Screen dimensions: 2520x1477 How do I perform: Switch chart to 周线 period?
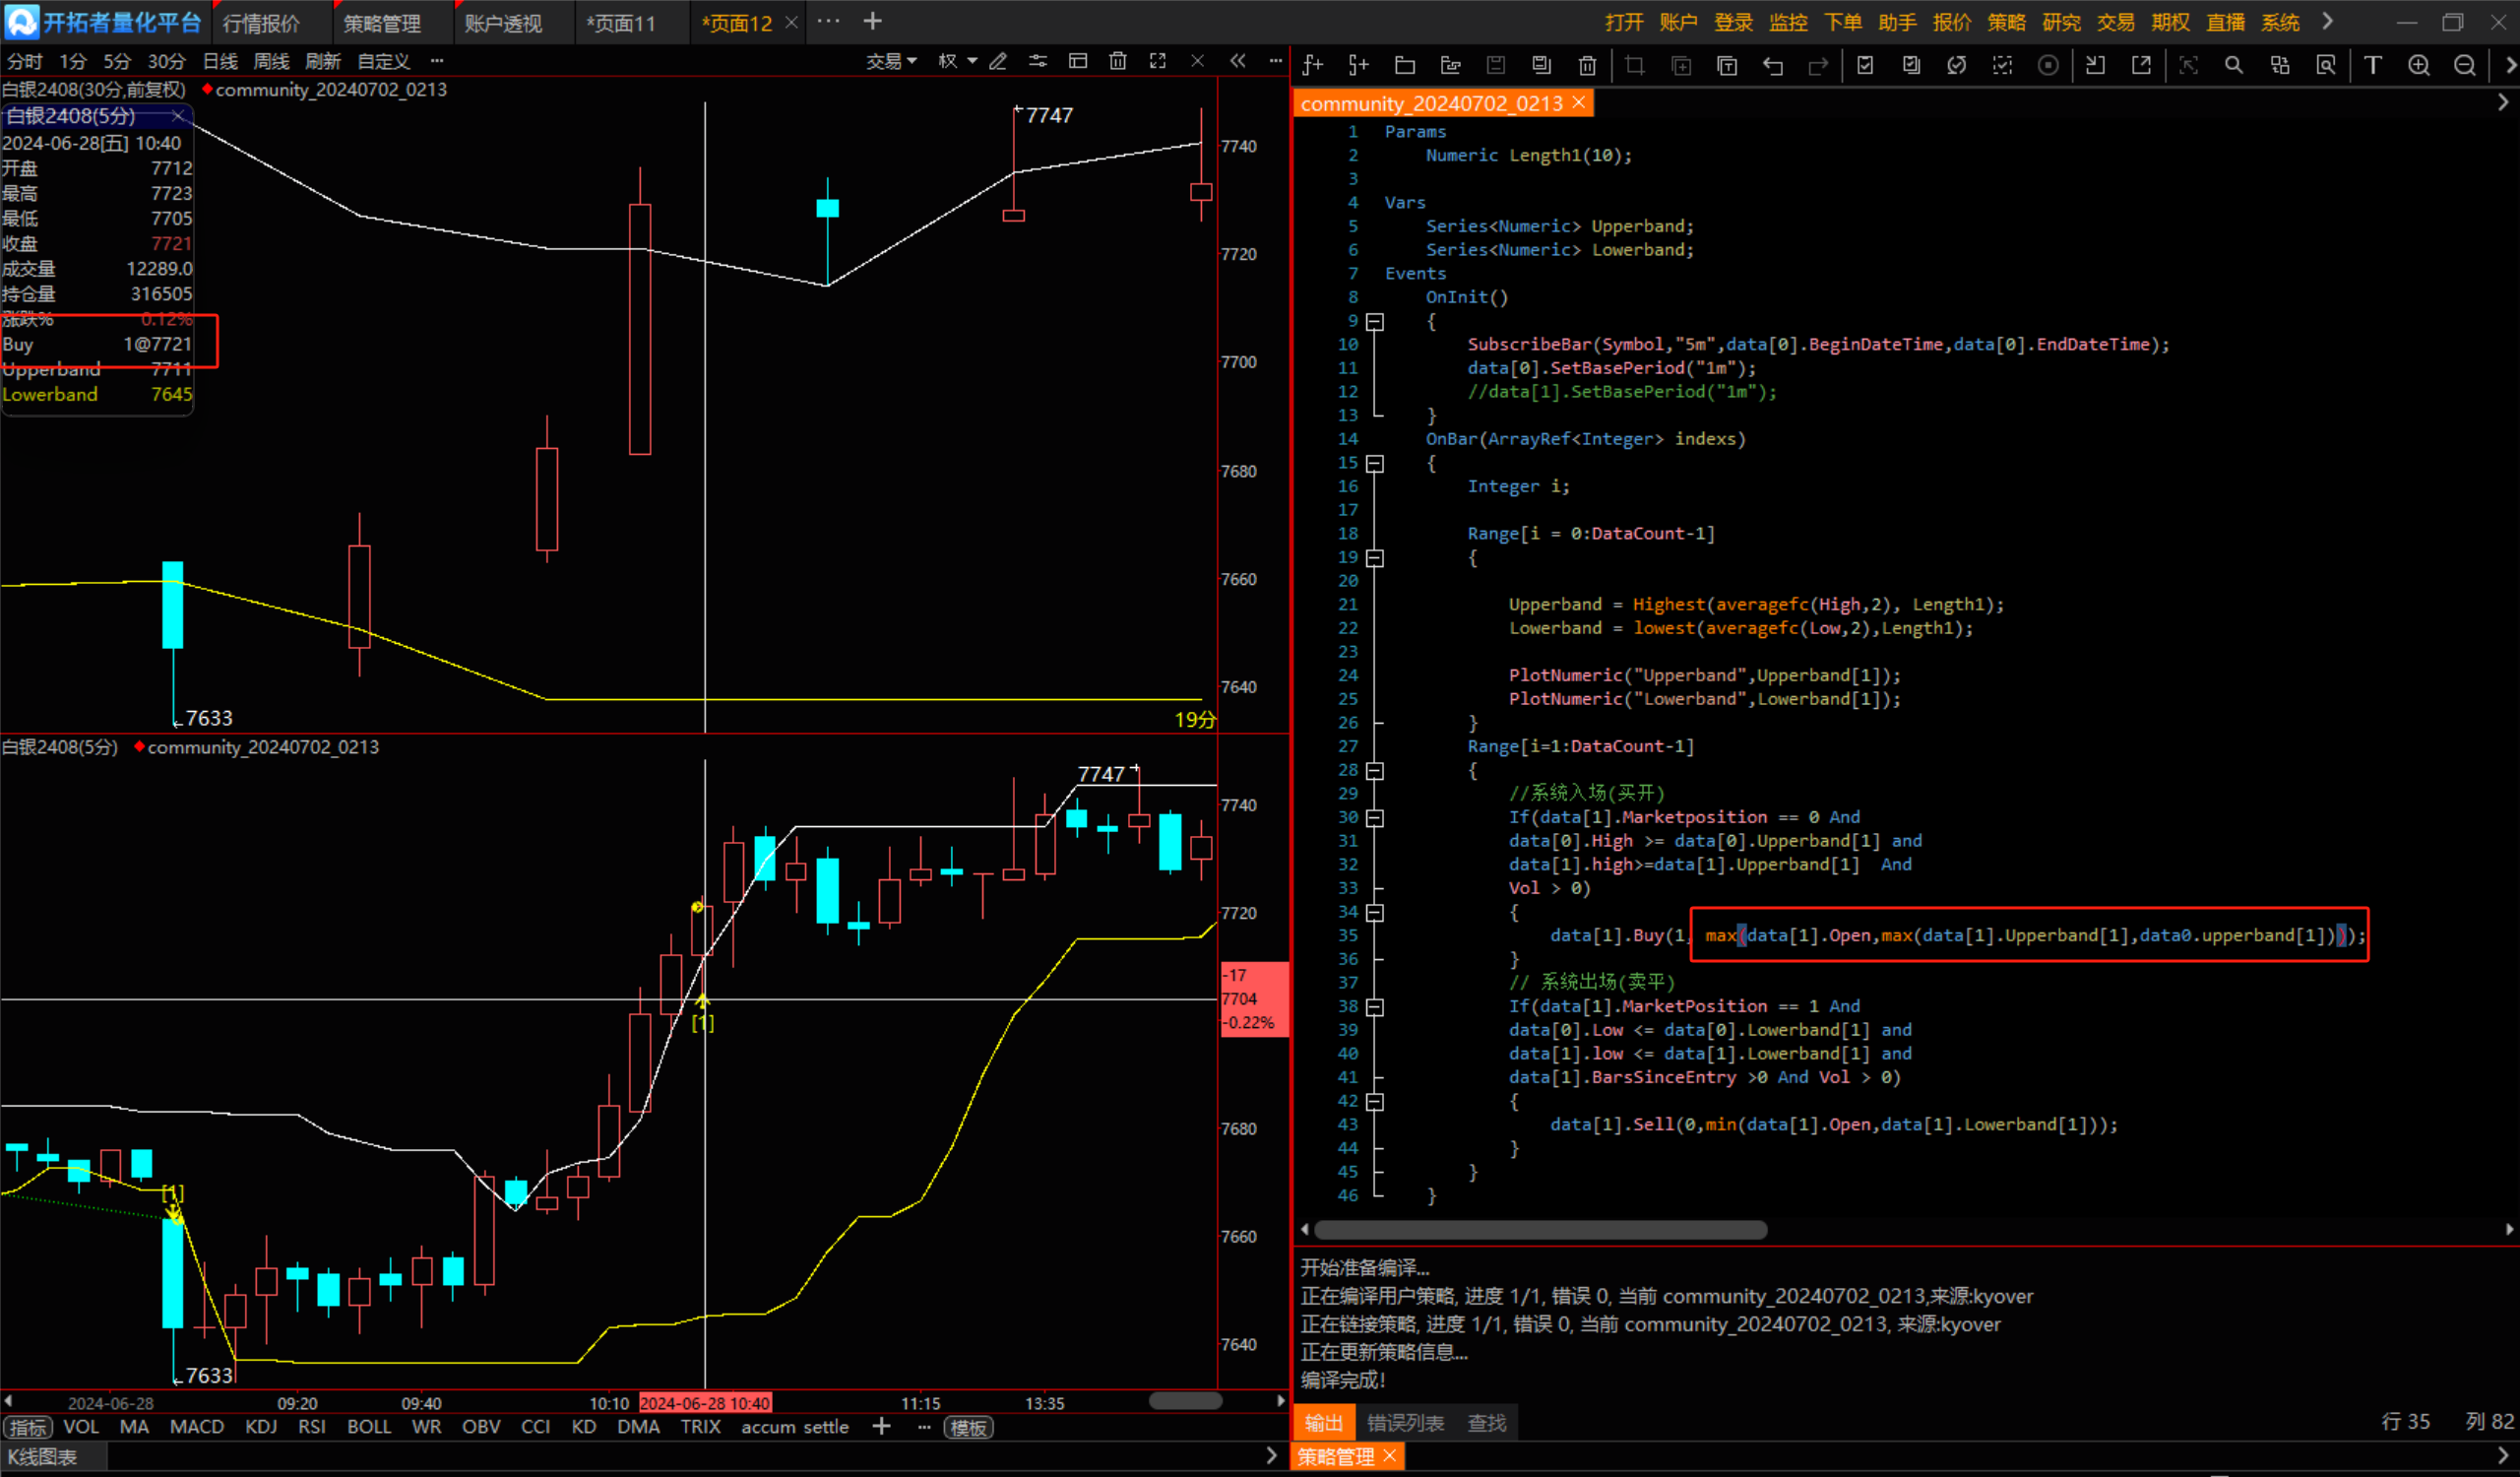click(271, 61)
